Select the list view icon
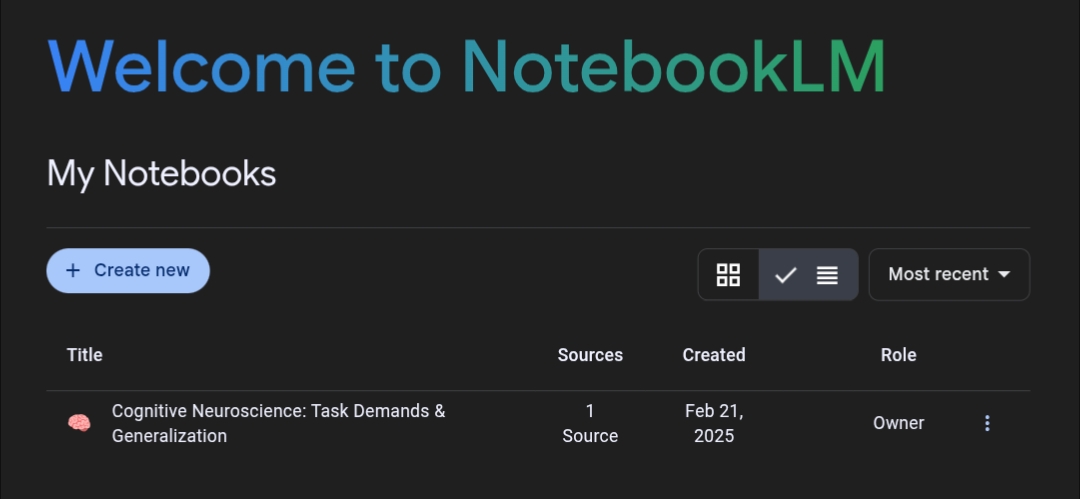This screenshot has height=499, width=1080. pyautogui.click(x=827, y=275)
